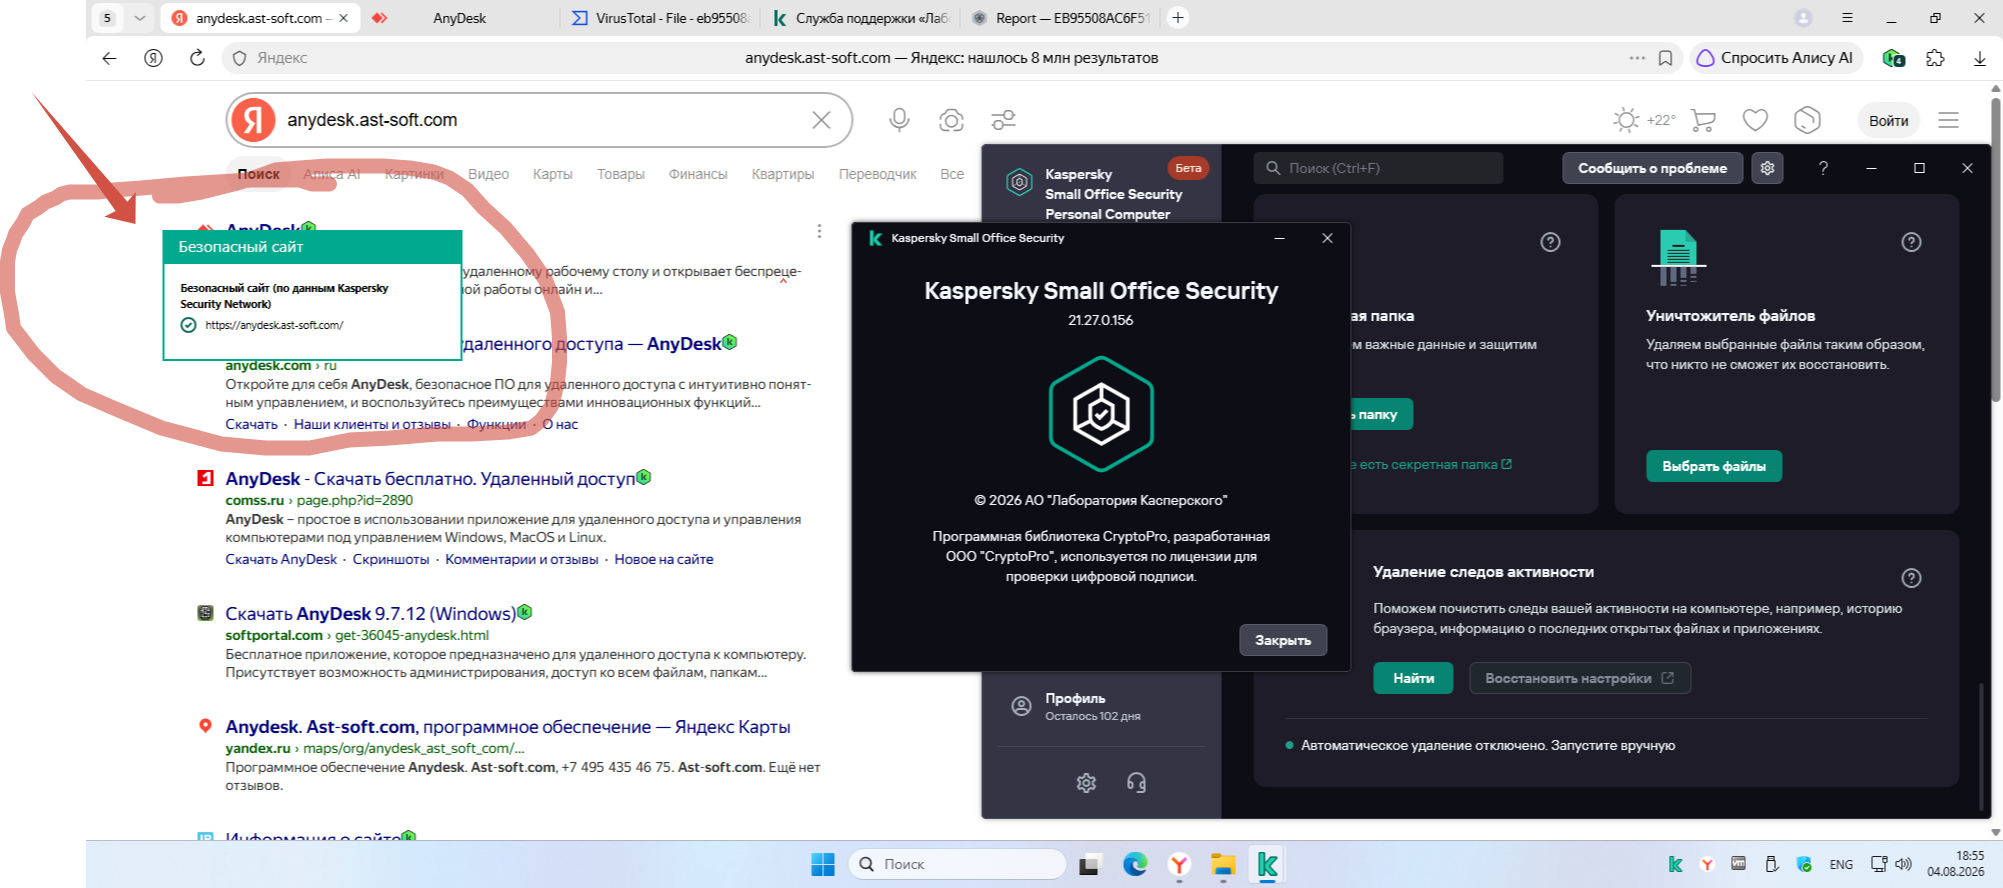Click the hexagon icon next to the heart
The height and width of the screenshot is (888, 2003).
click(x=1807, y=120)
